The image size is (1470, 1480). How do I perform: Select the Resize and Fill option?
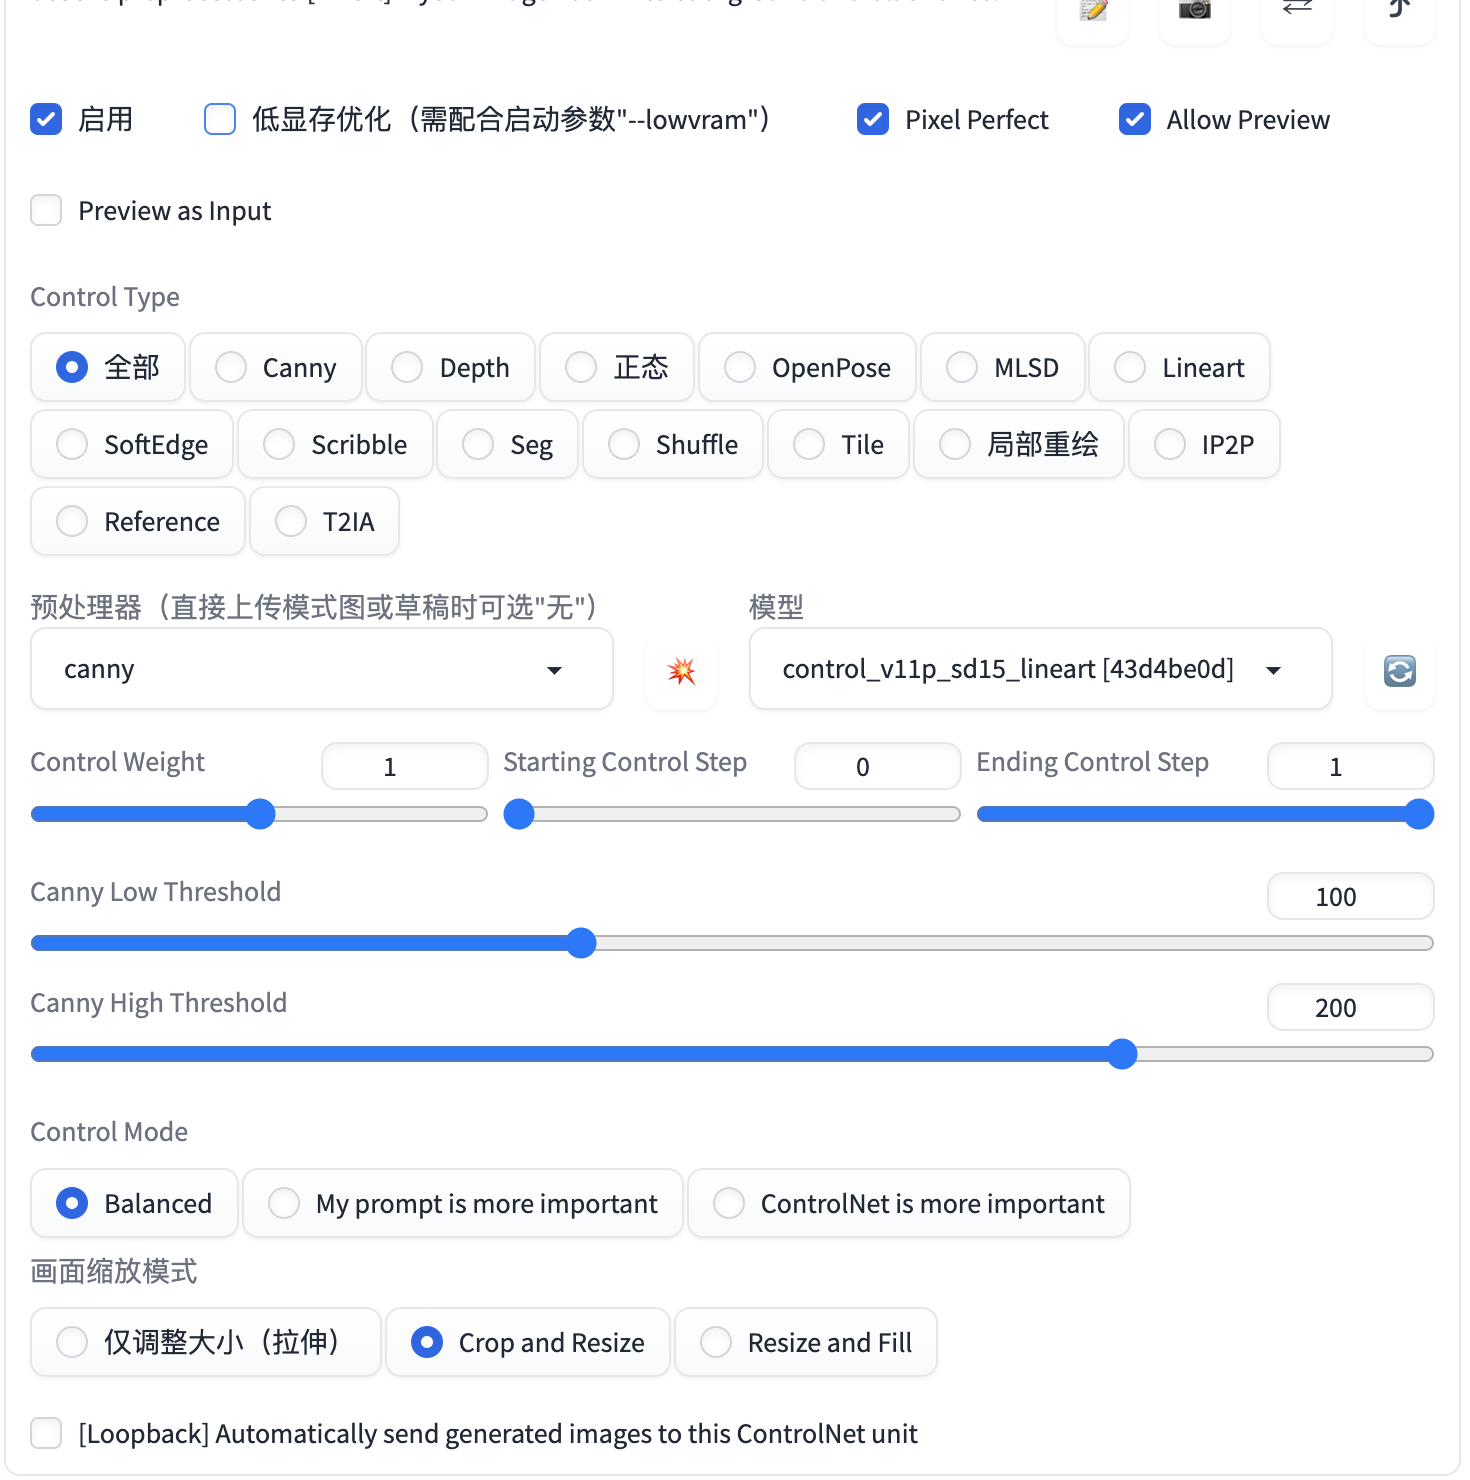716,1342
